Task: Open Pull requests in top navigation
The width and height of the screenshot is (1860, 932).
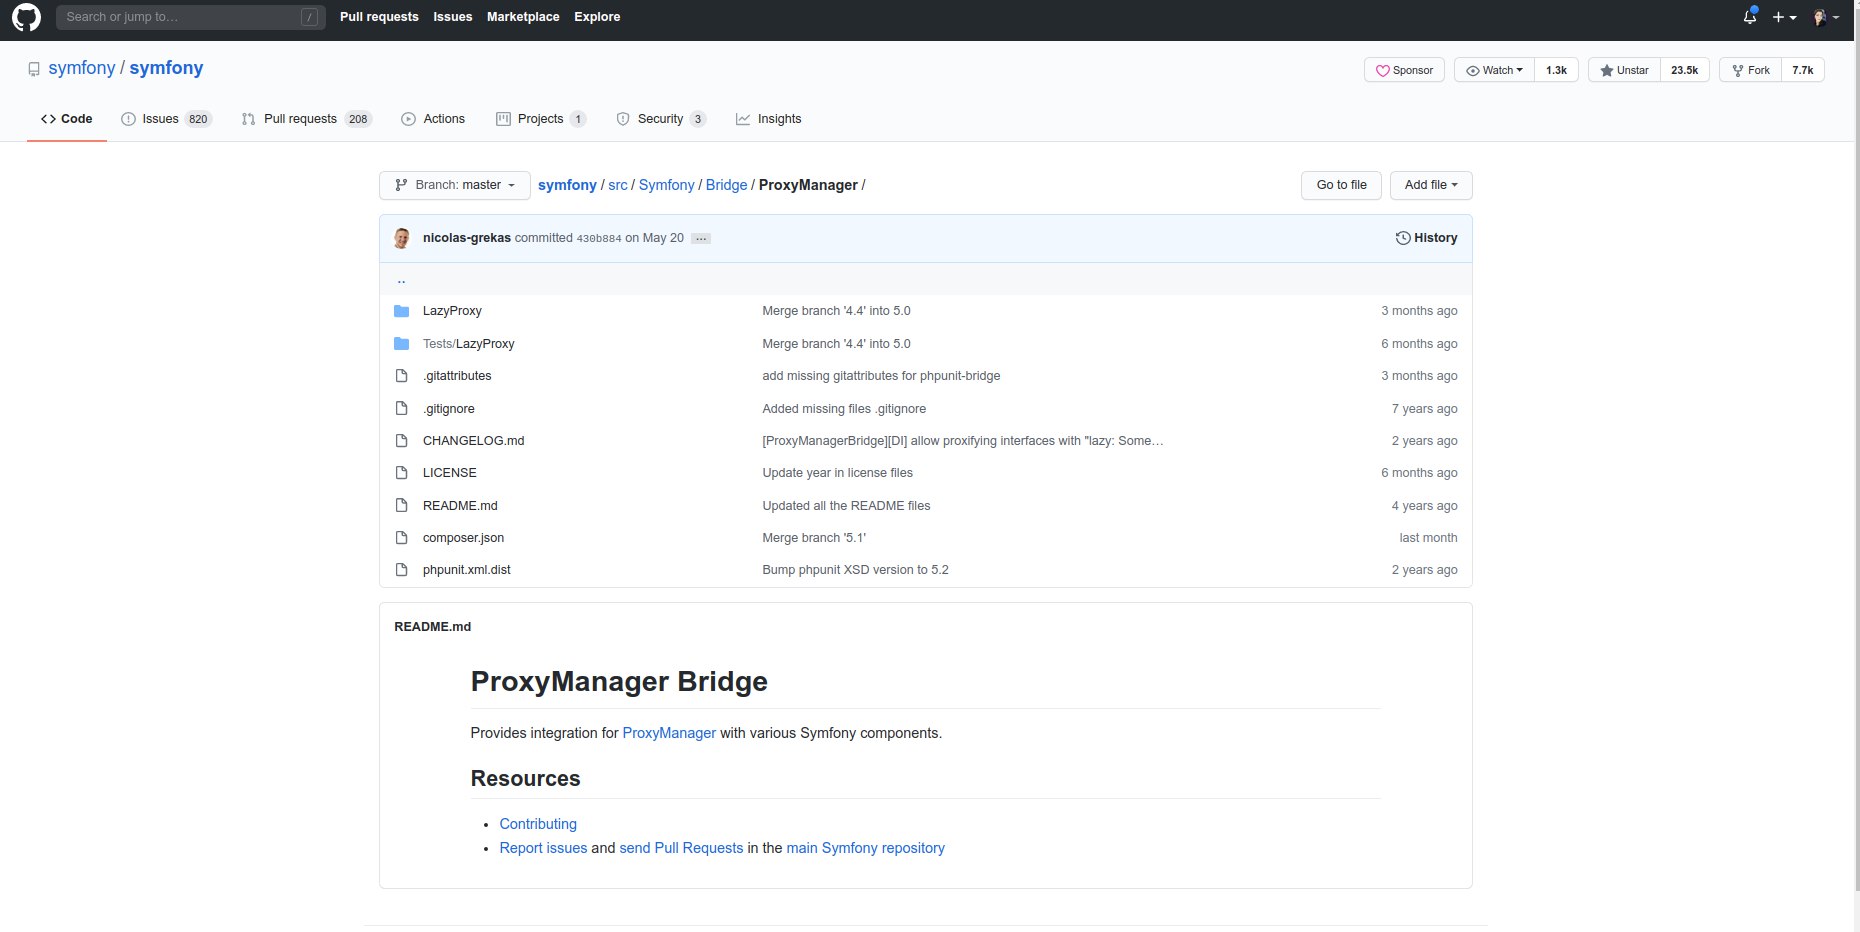Action: click(379, 17)
